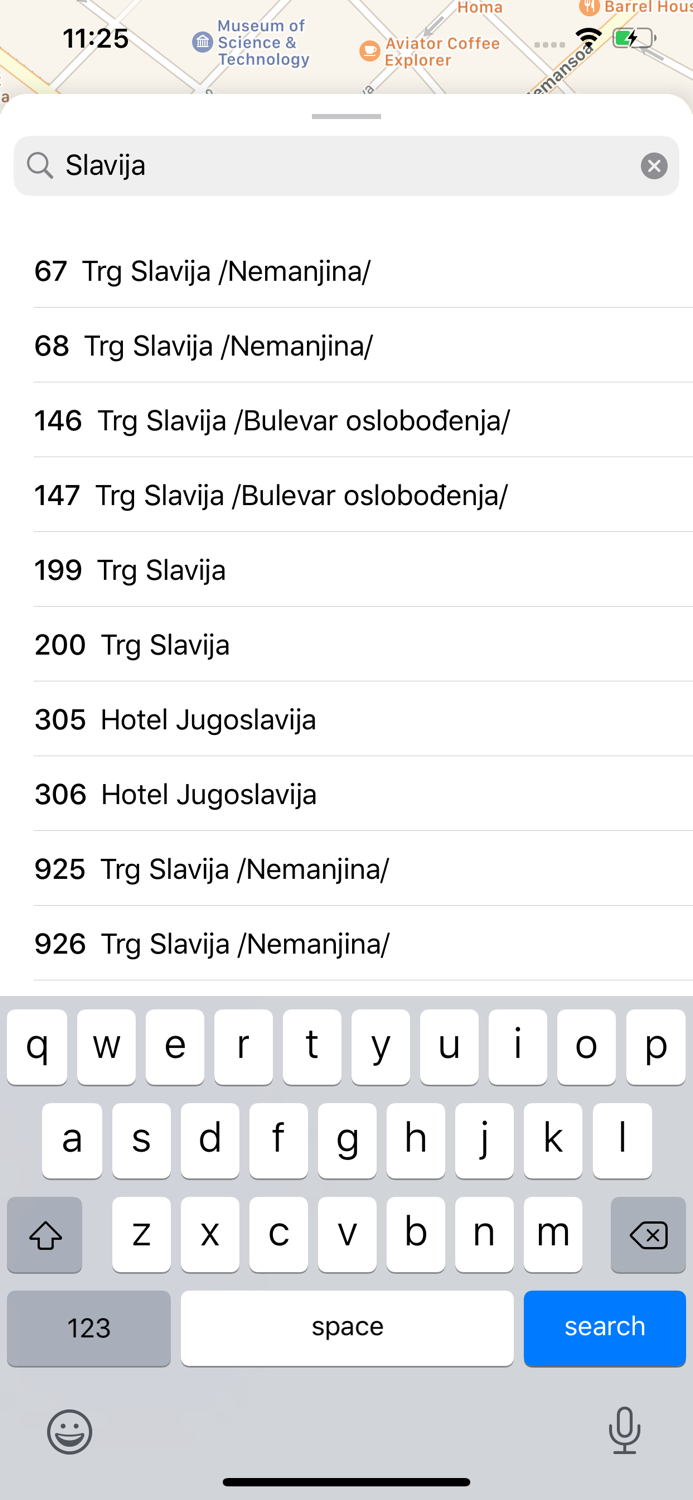This screenshot has width=693, height=1500.
Task: Focus the search field containing Slavija
Action: click(340, 166)
